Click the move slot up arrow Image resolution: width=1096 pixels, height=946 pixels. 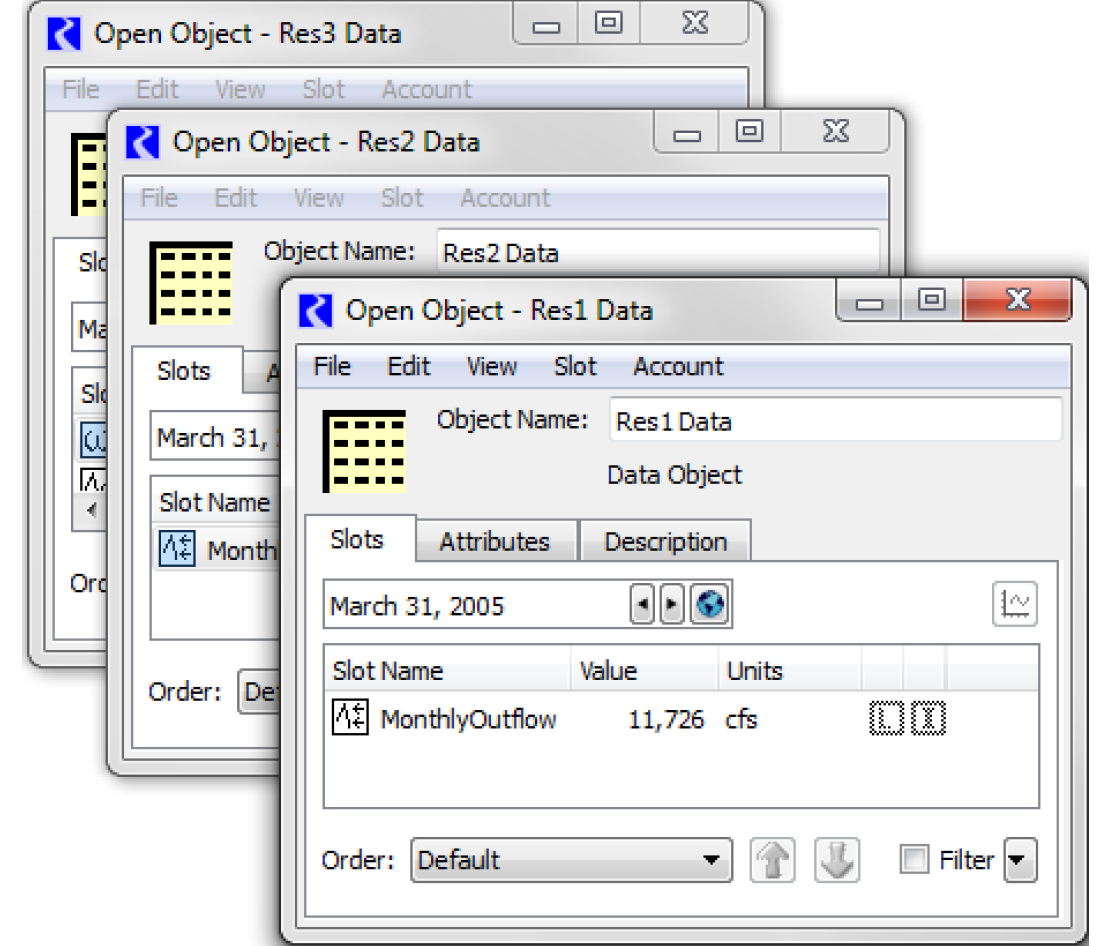(x=772, y=860)
